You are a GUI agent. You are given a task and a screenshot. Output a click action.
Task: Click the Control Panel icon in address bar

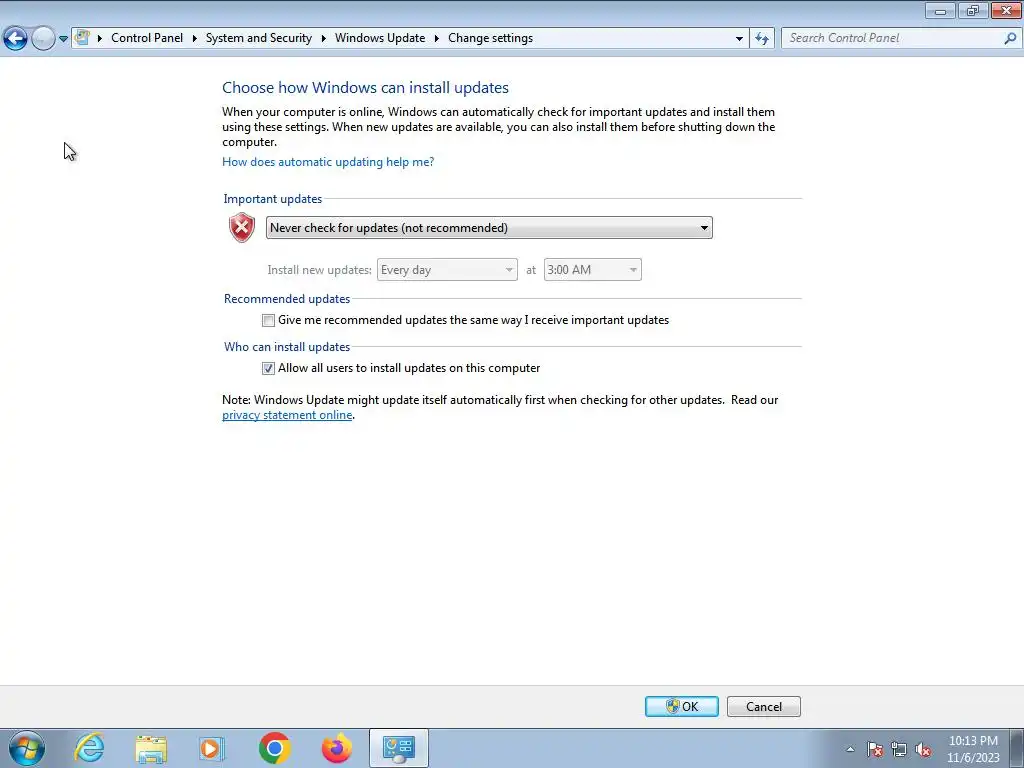click(82, 38)
